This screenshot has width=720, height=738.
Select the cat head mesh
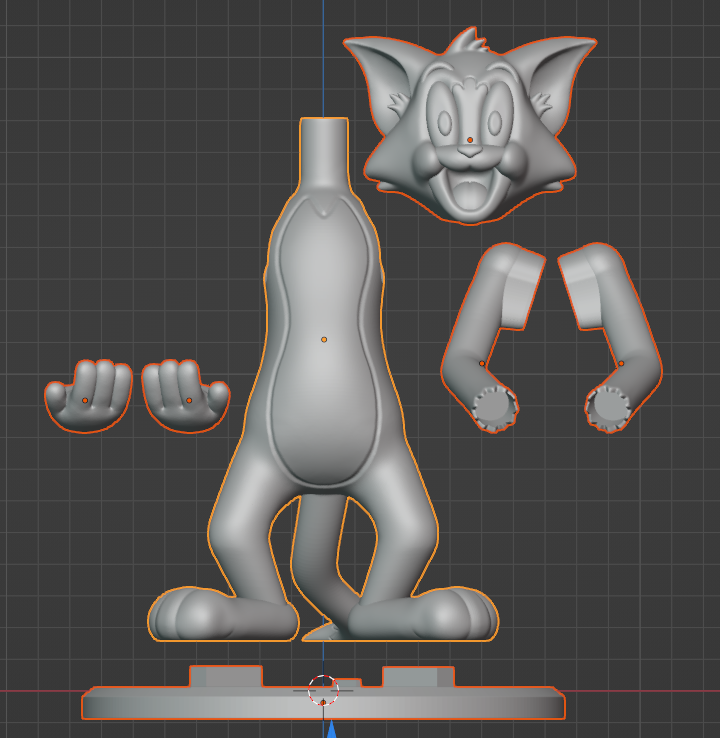tap(470, 127)
